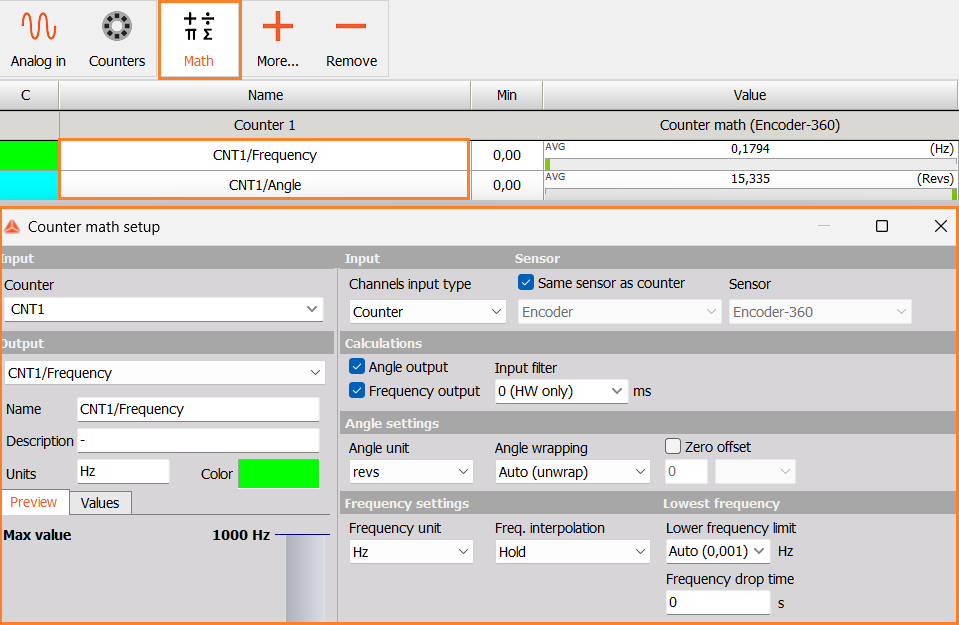Click the Name column header

(265, 95)
